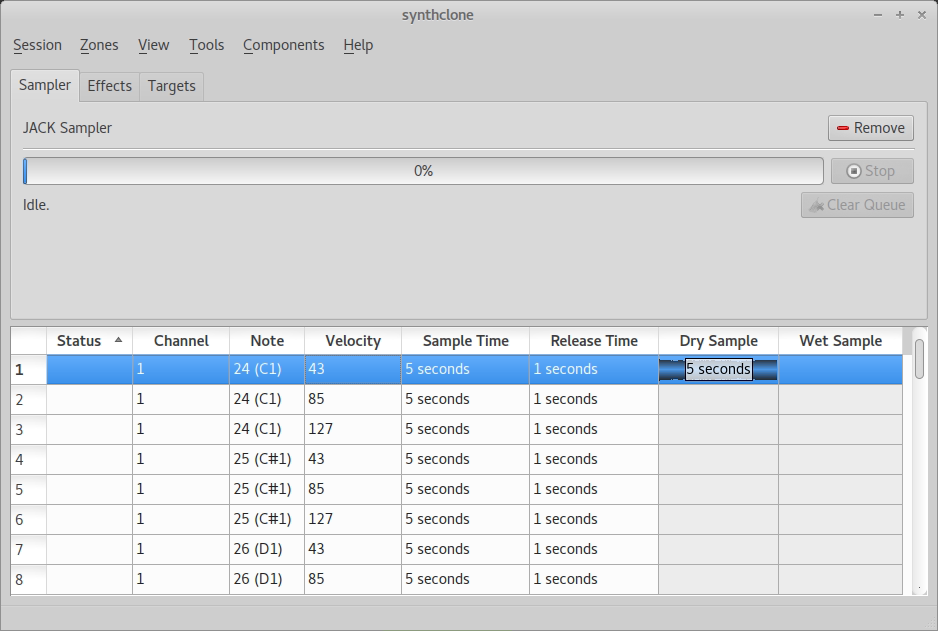This screenshot has height=631, width=938.
Task: Open the View menu
Action: (x=153, y=45)
